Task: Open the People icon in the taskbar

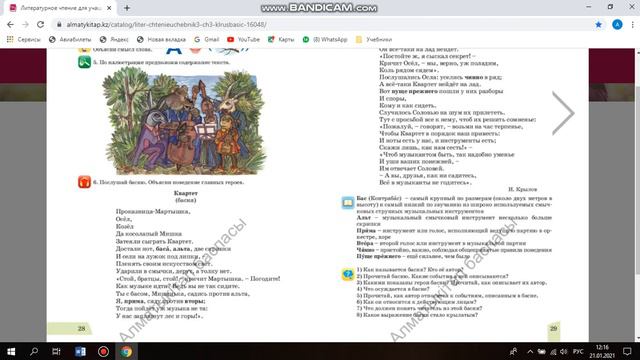Action: click(x=513, y=351)
